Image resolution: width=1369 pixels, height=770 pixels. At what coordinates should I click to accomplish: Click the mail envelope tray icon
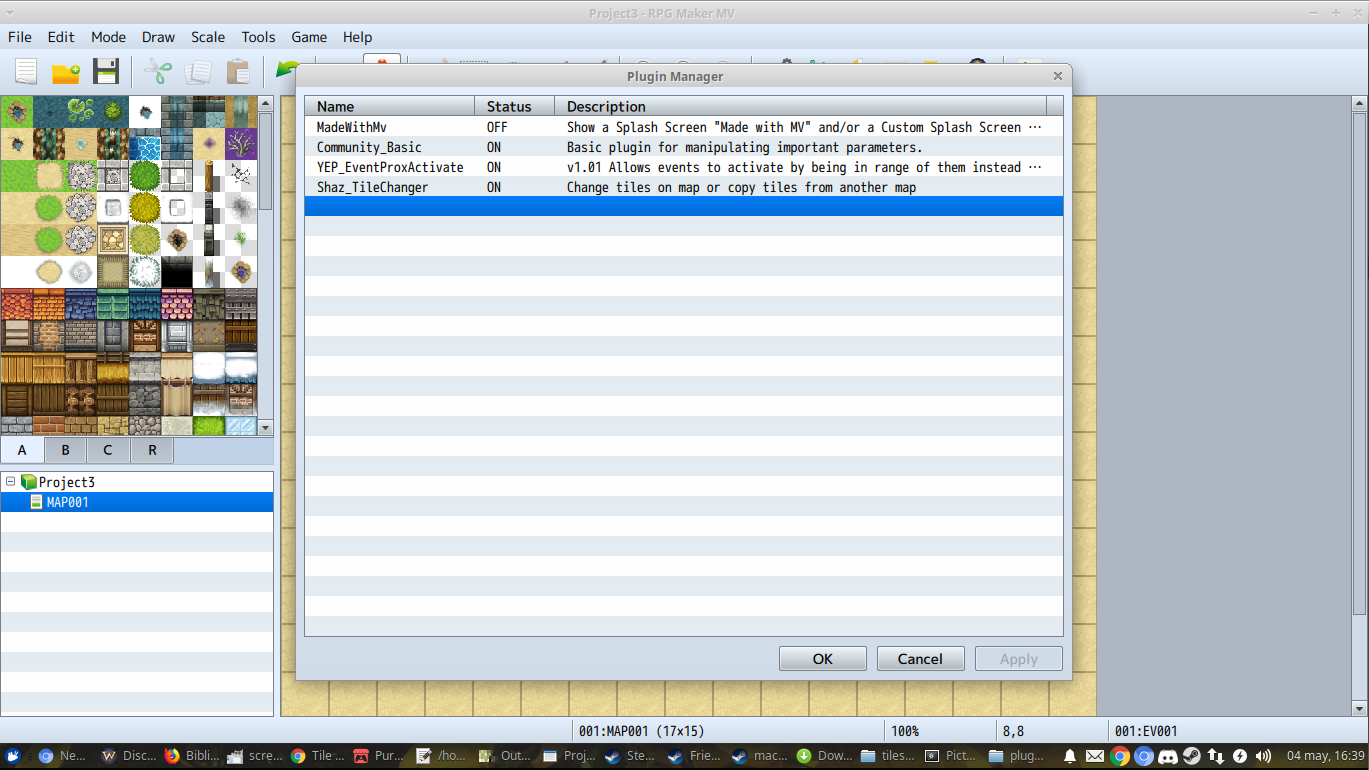pyautogui.click(x=1094, y=756)
